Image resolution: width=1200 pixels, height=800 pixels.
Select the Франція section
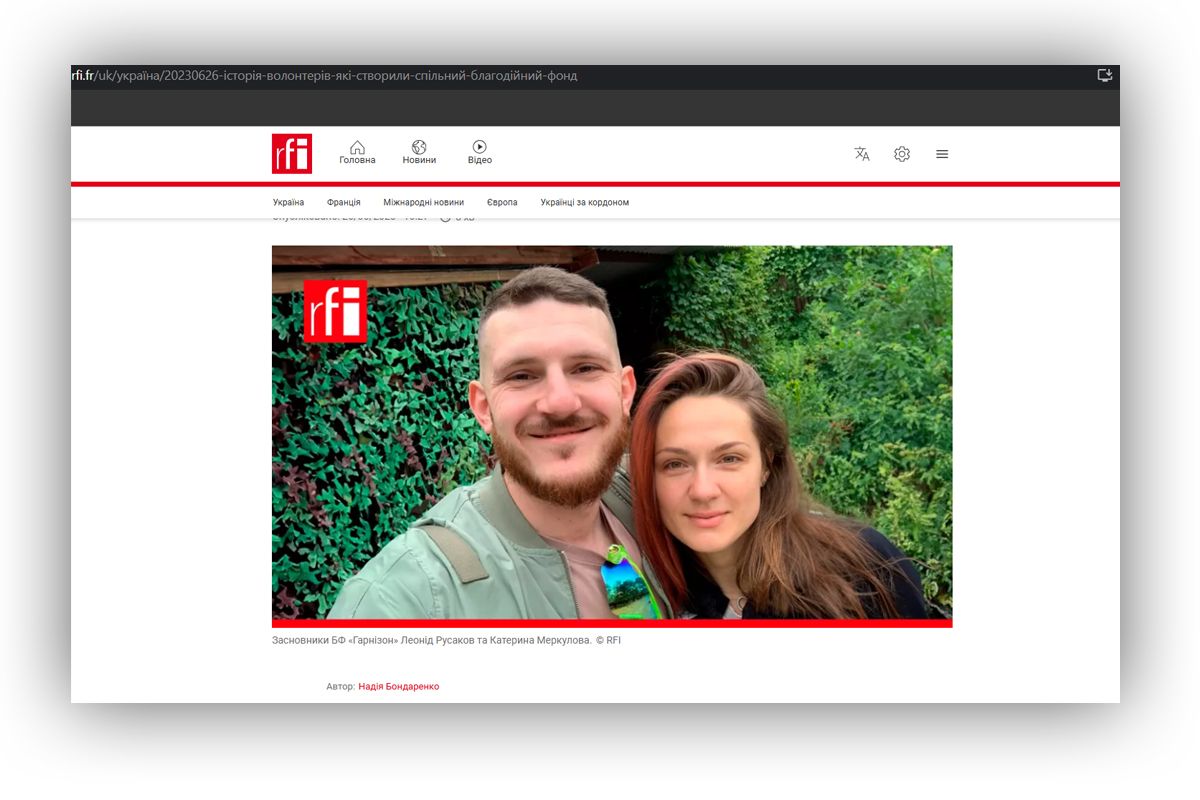pyautogui.click(x=343, y=202)
